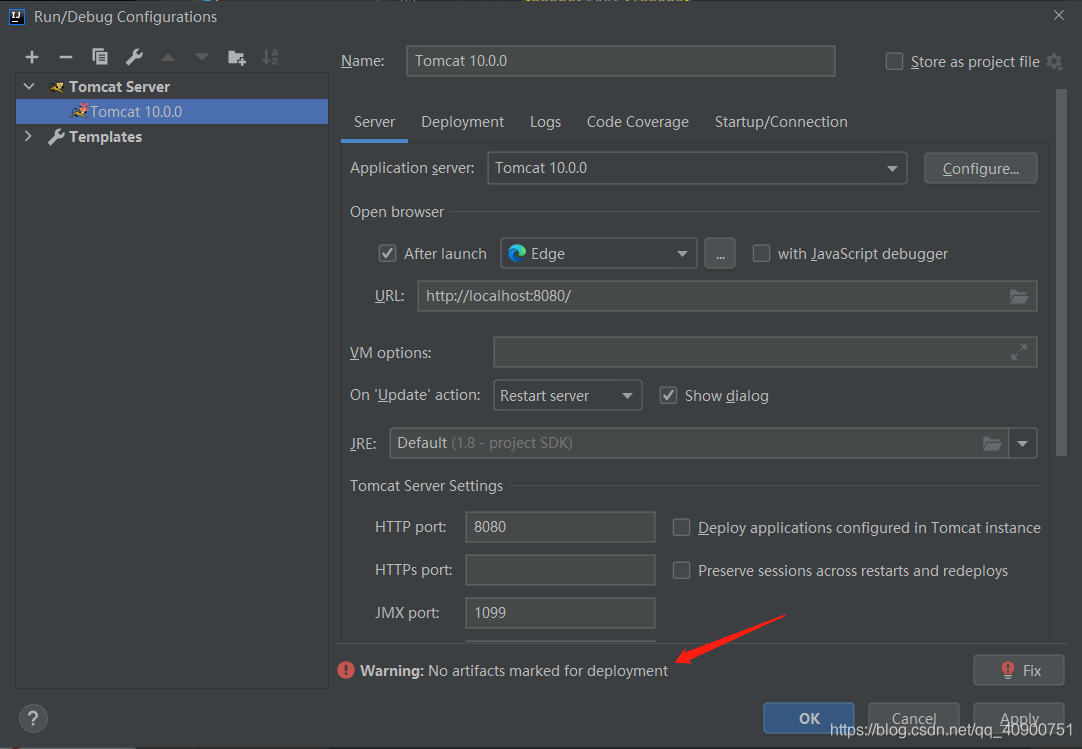1082x749 pixels.
Task: Click the 'No artifacts marked for deployment' warning text
Action: (x=548, y=671)
